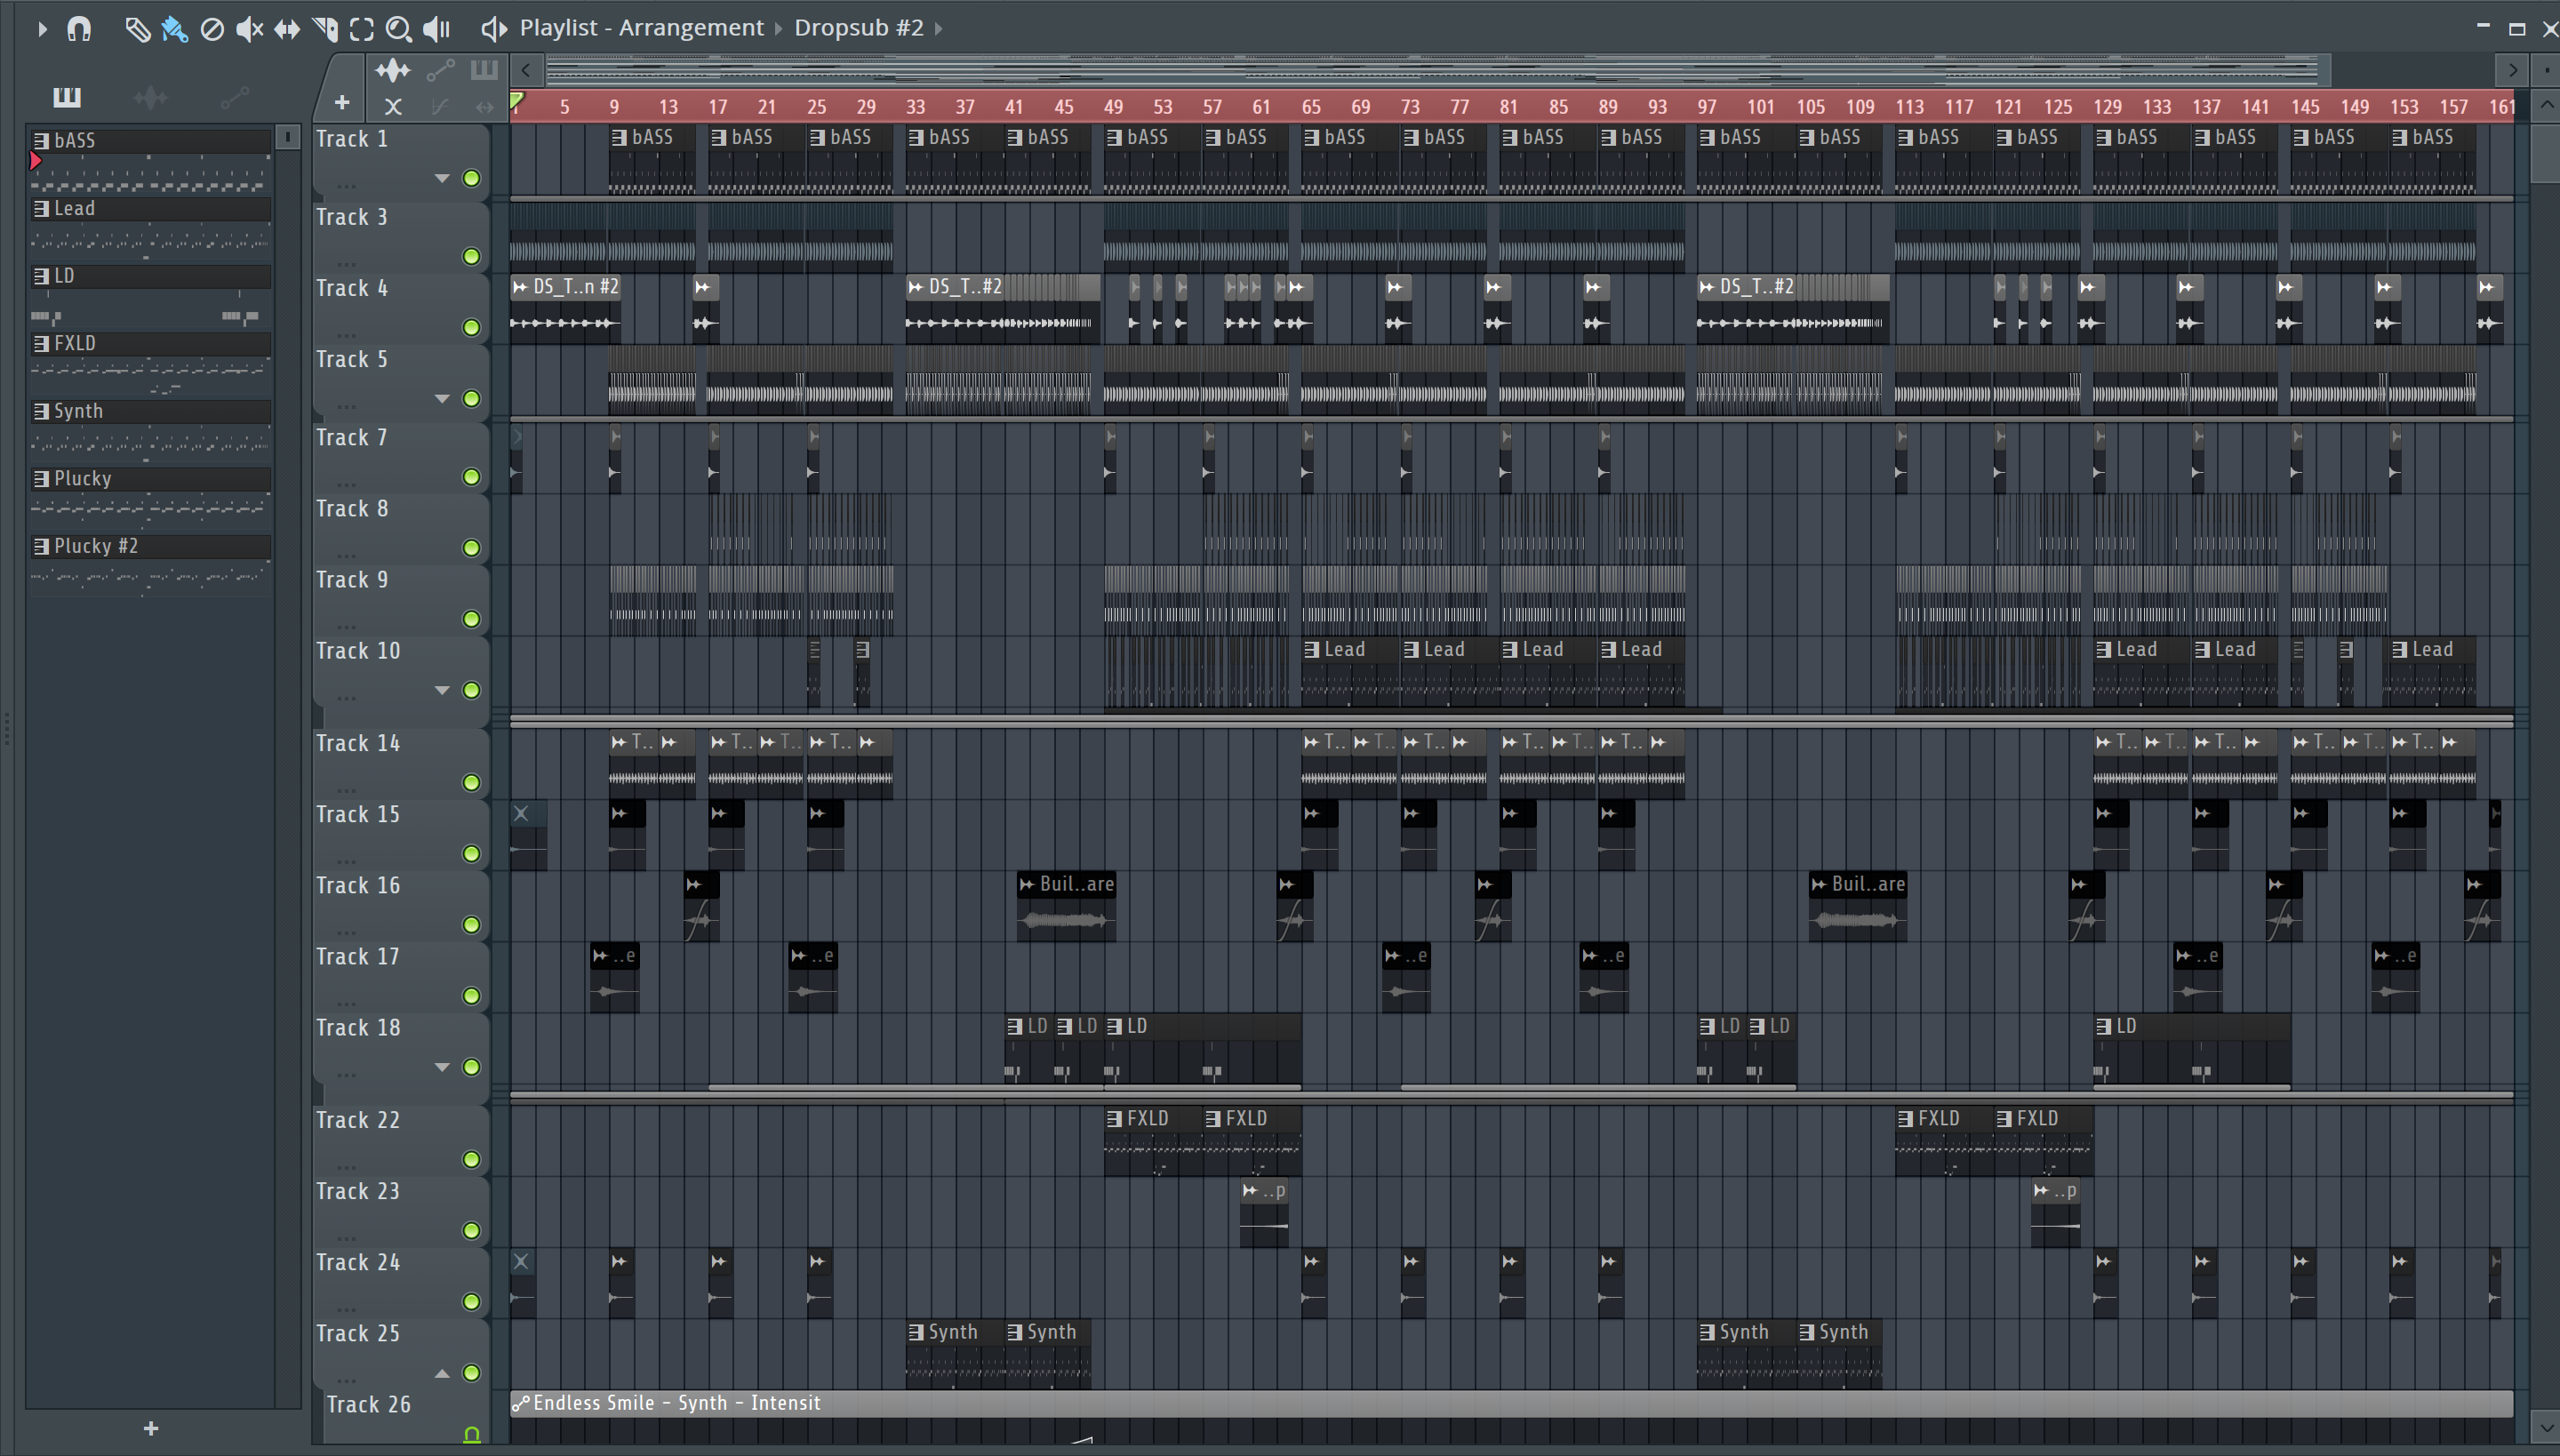Image resolution: width=2560 pixels, height=1456 pixels.
Task: Toggle the snap magnet icon
Action: click(79, 29)
